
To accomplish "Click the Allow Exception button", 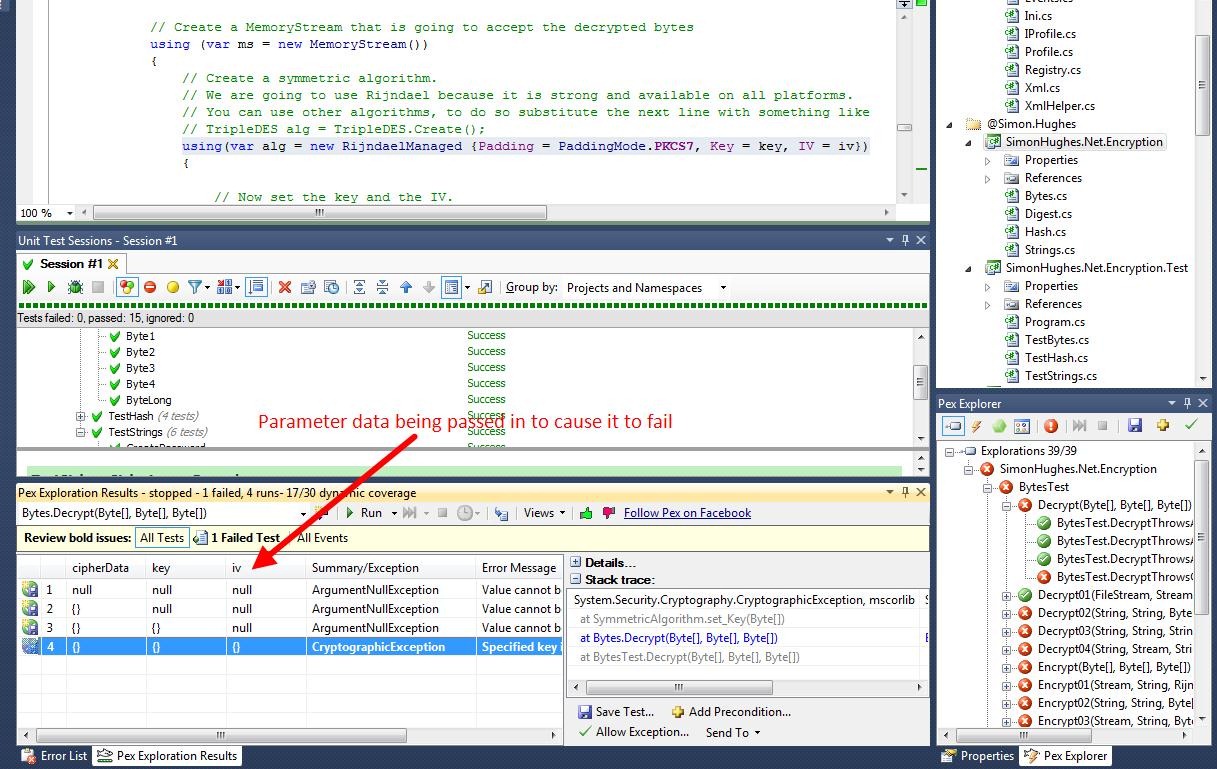I will (634, 732).
